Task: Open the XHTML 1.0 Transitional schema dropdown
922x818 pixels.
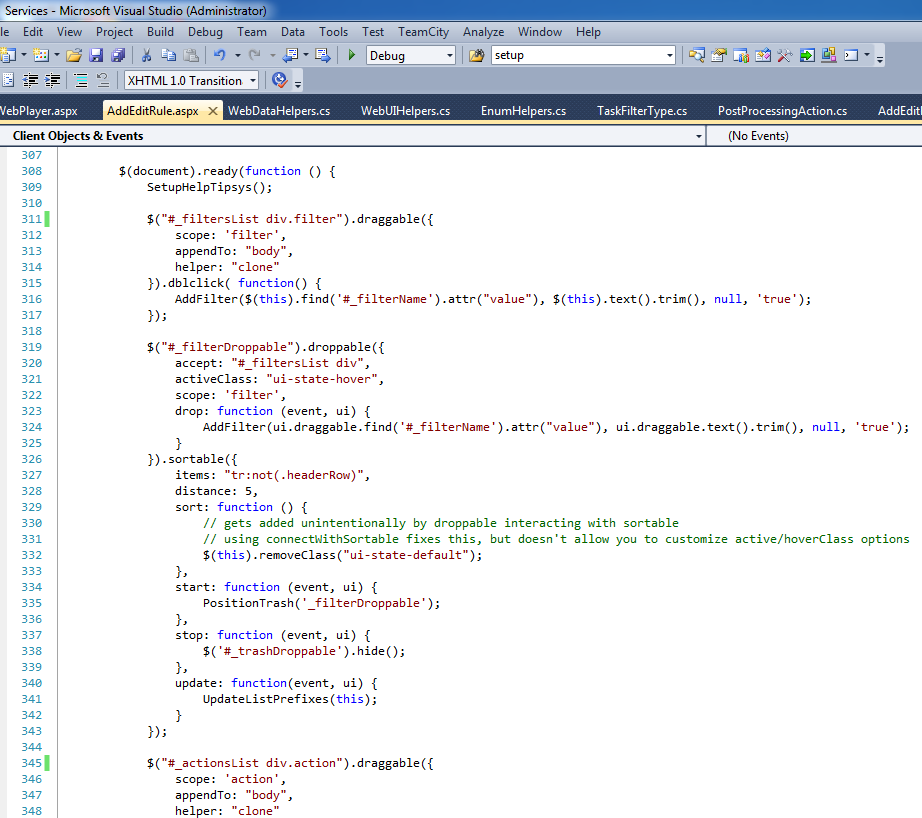Action: (x=252, y=81)
